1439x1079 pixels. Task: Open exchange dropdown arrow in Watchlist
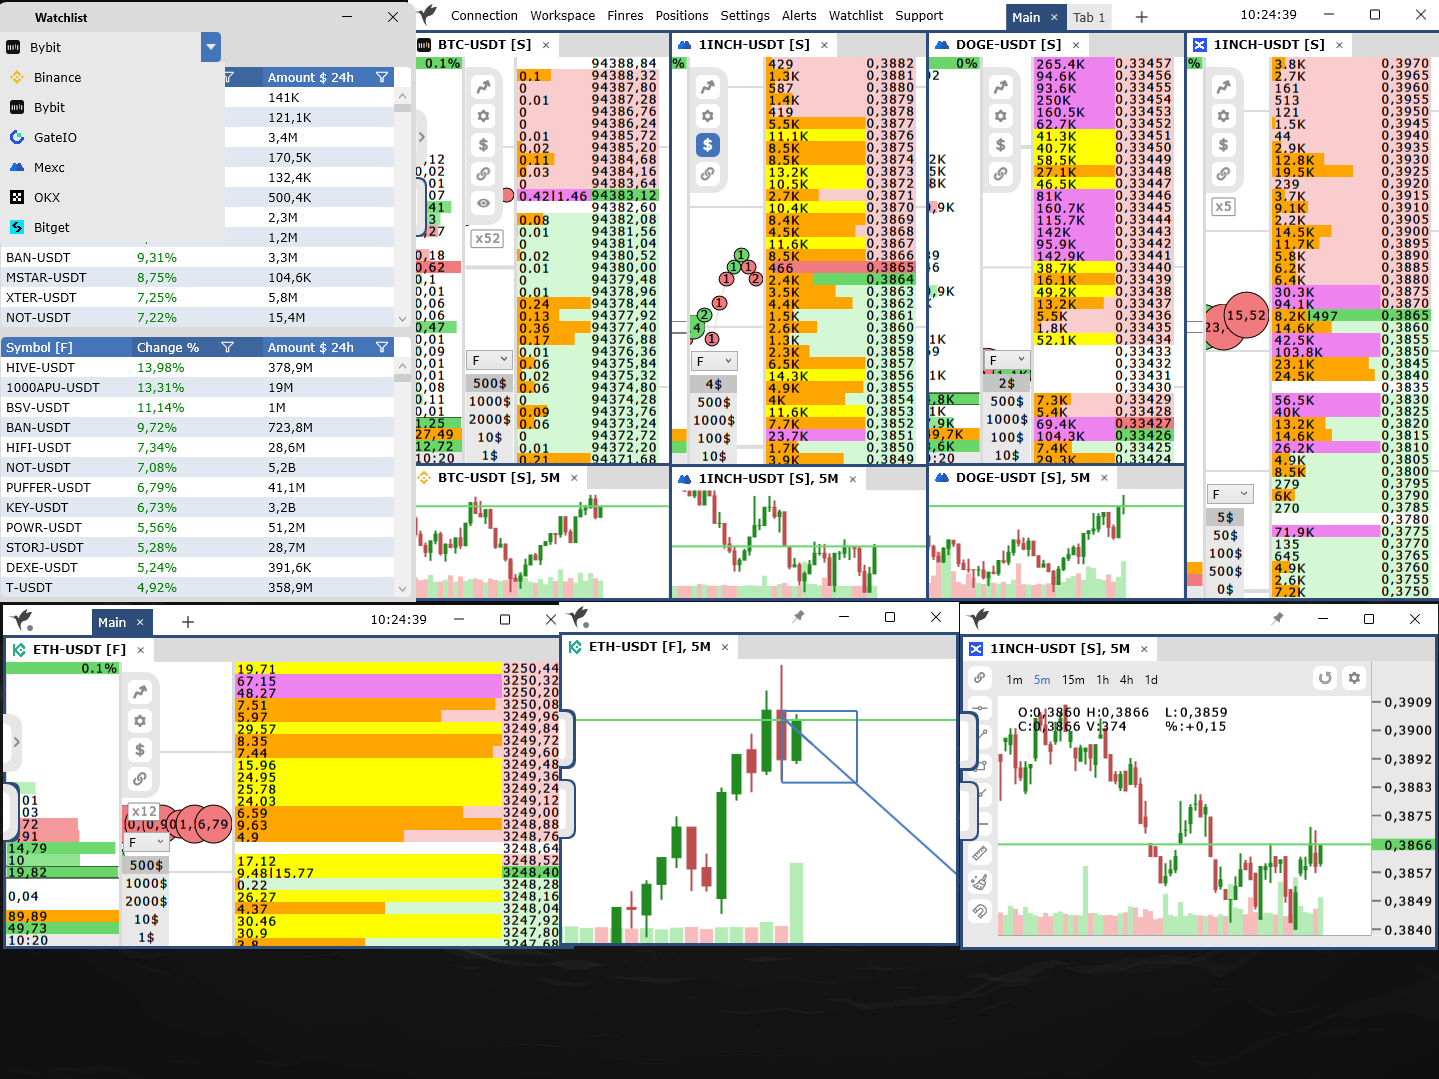[210, 47]
